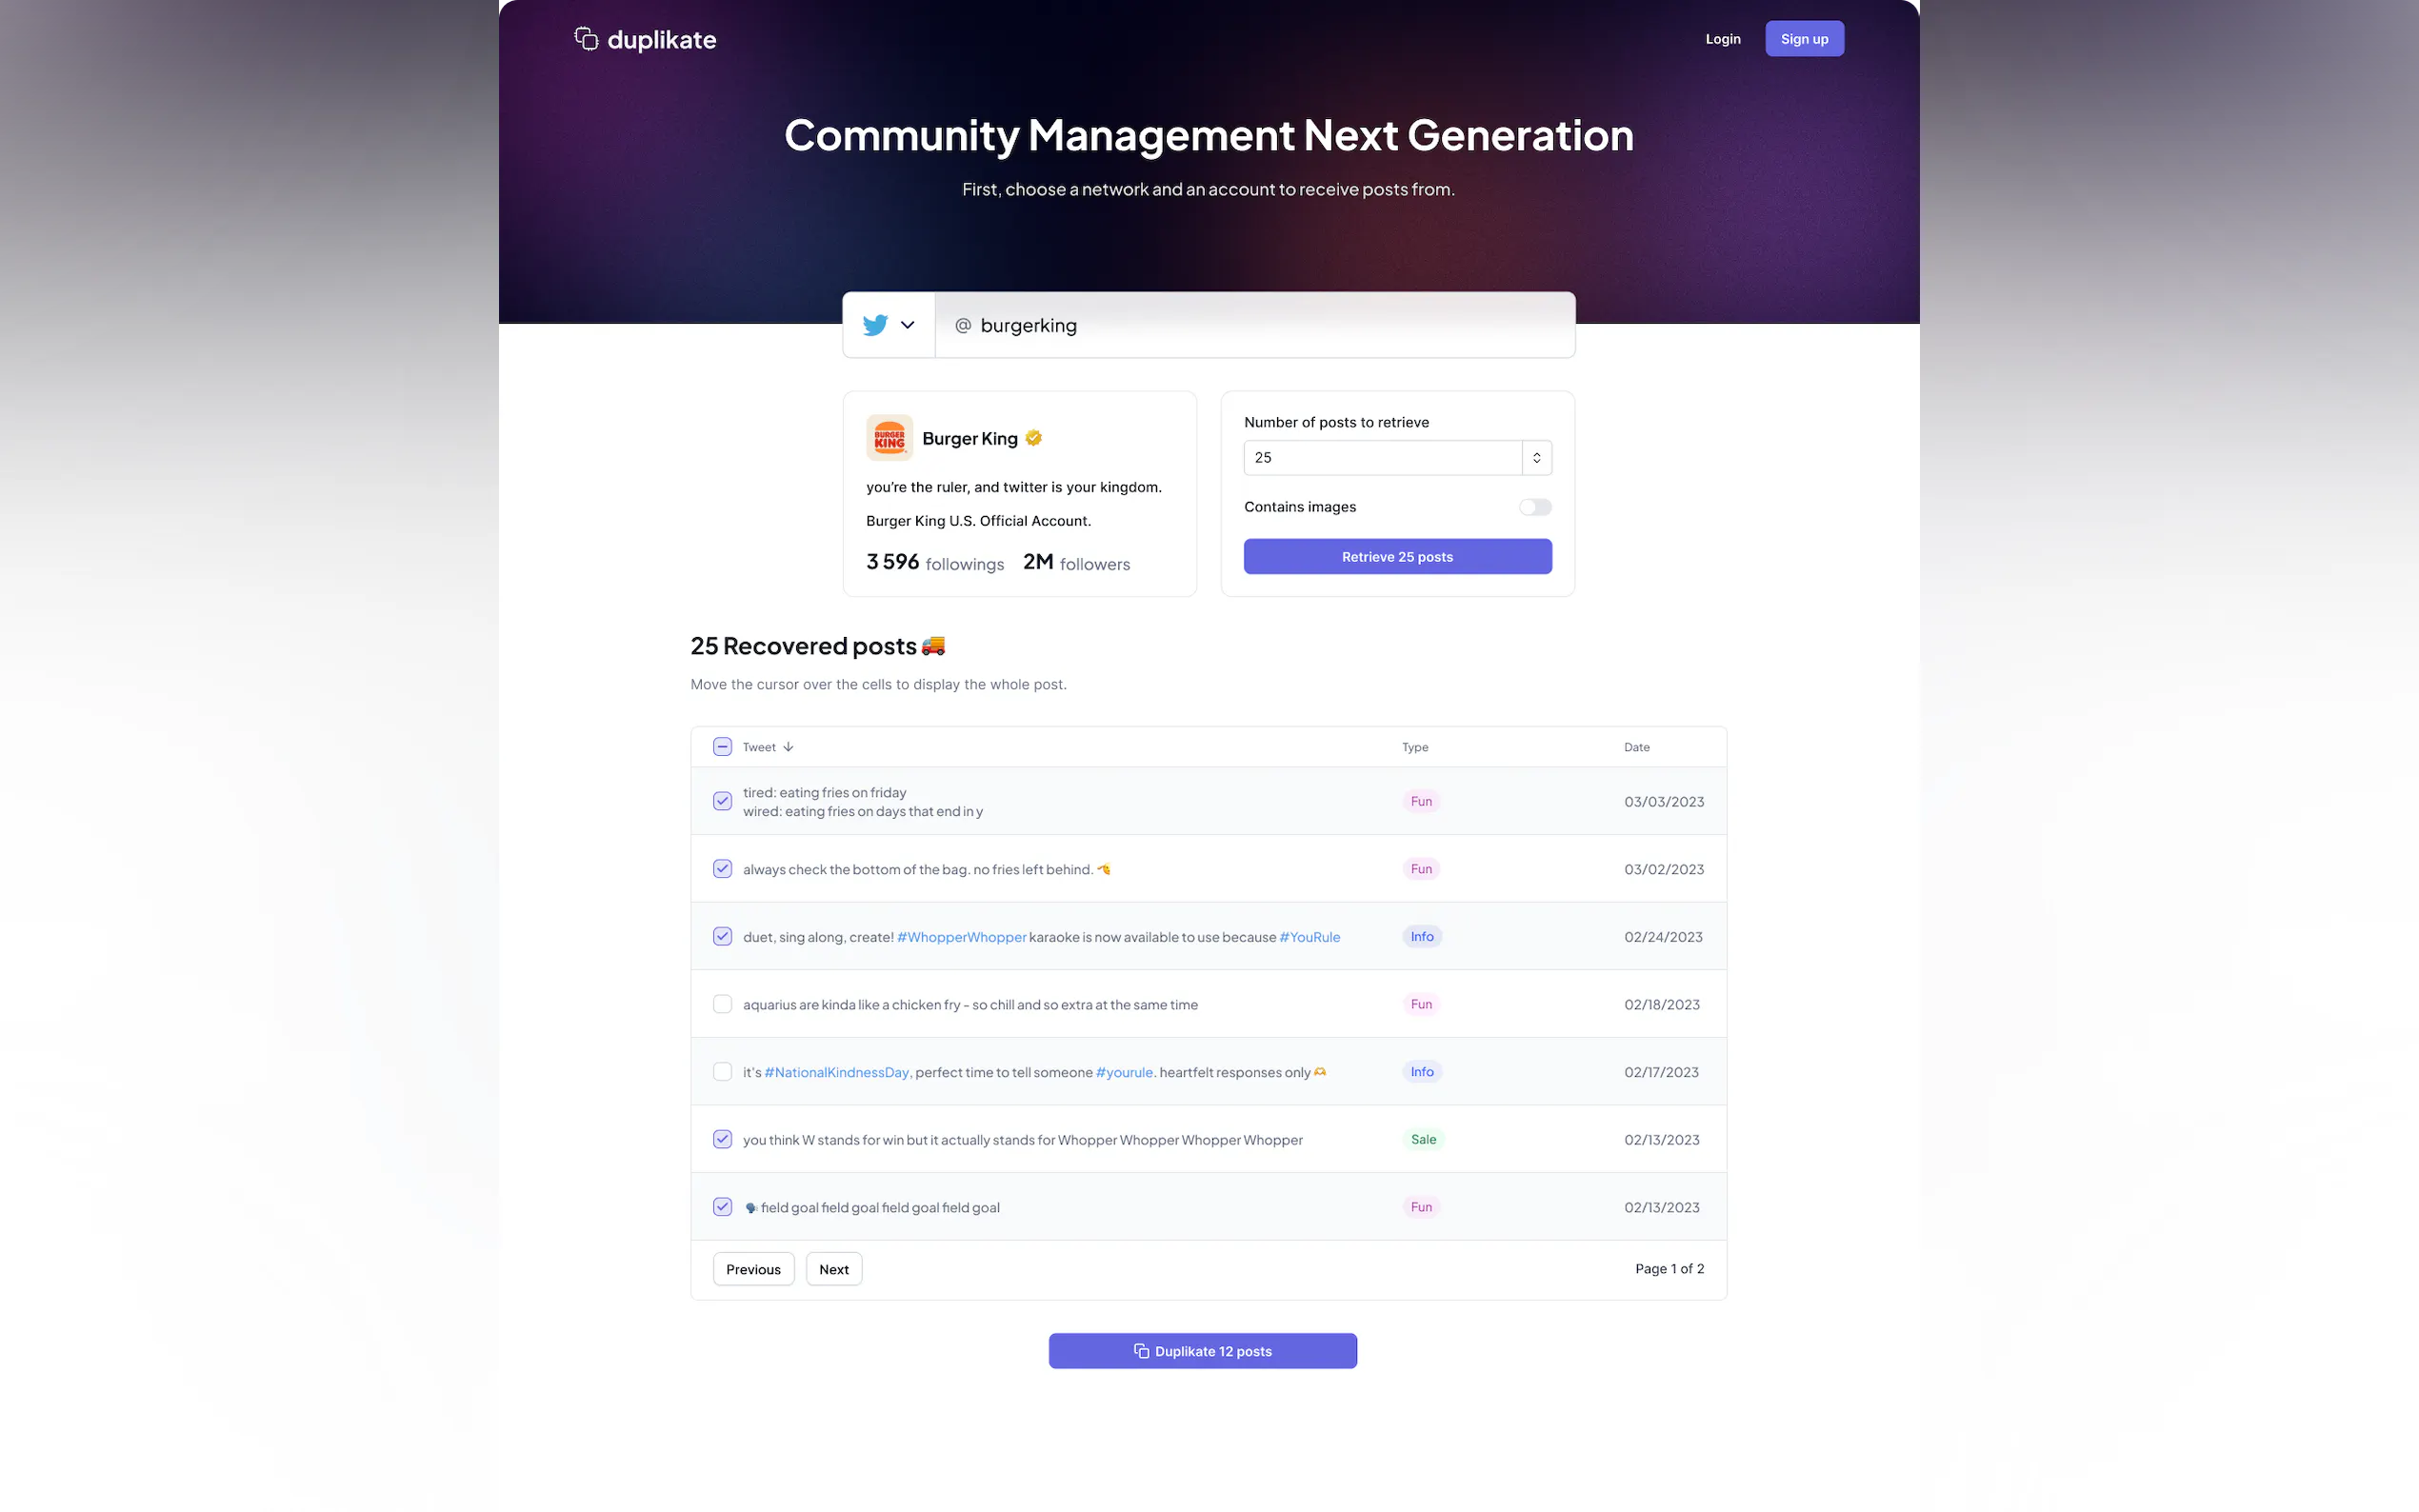Click the Twitter bird network icon
The width and height of the screenshot is (2419, 1512).
point(875,325)
